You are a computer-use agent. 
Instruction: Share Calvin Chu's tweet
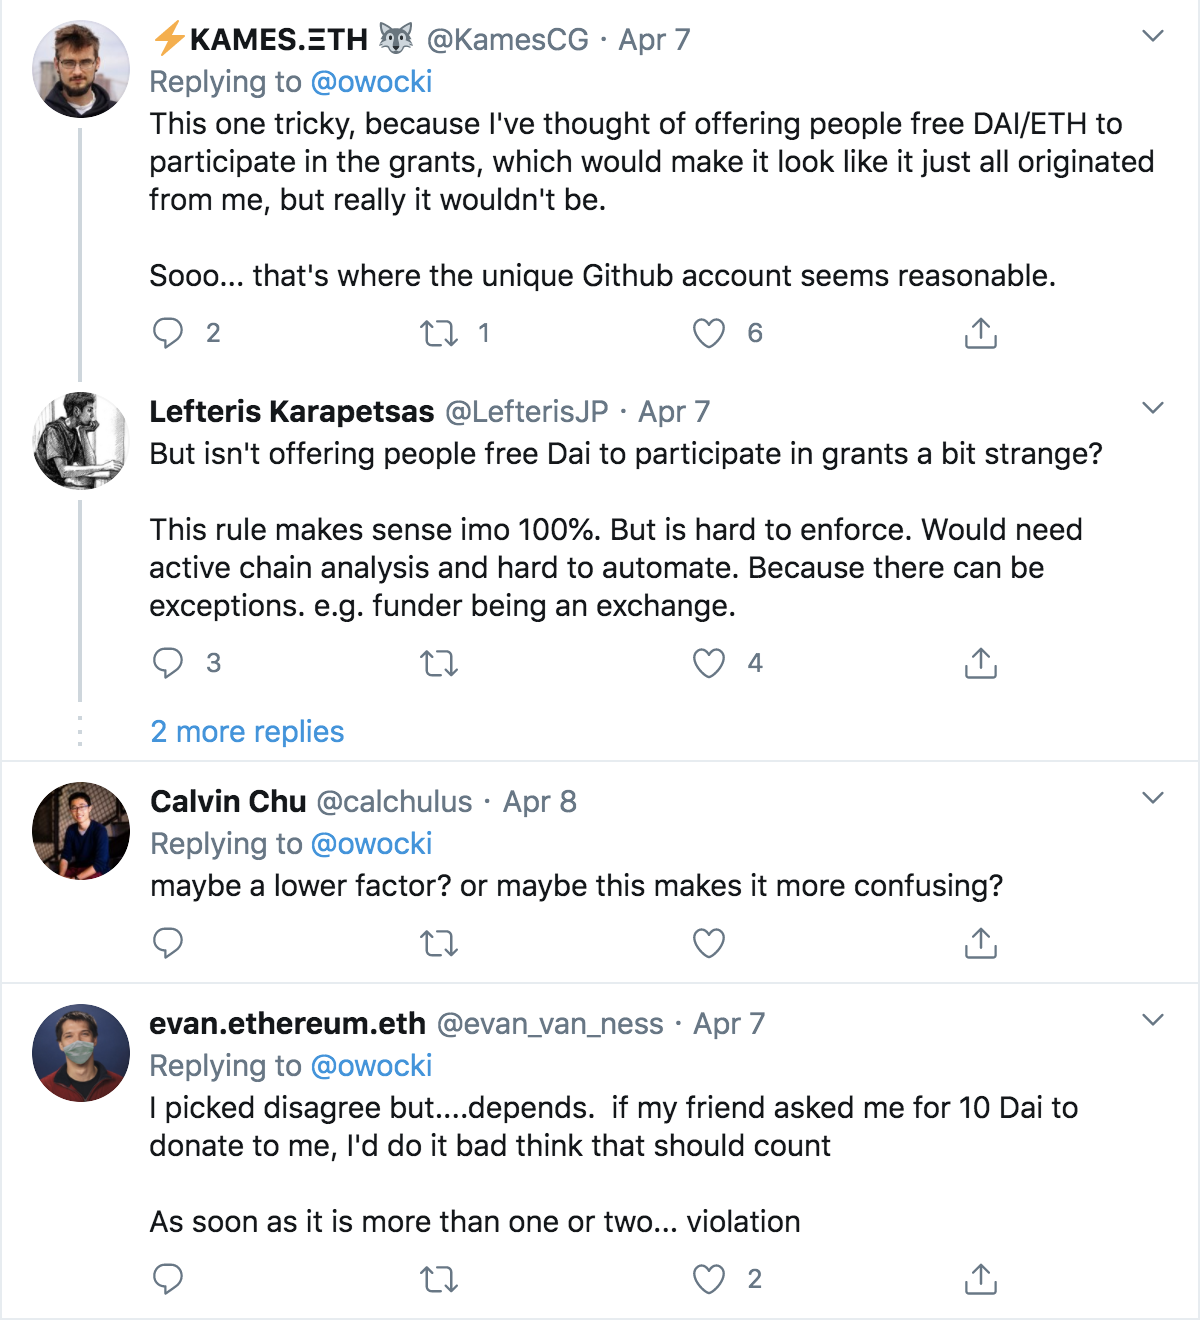[981, 943]
